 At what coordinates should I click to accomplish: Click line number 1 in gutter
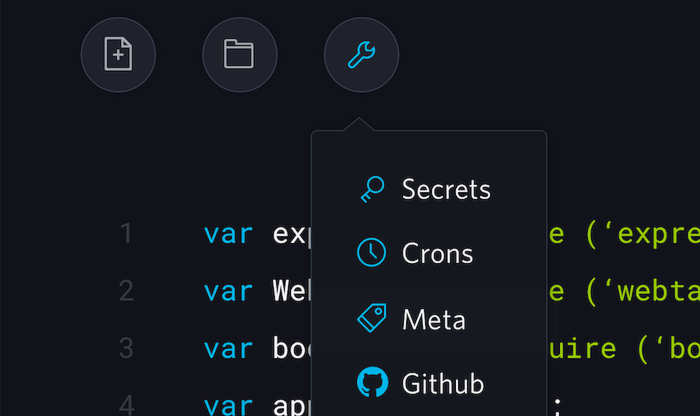point(126,234)
